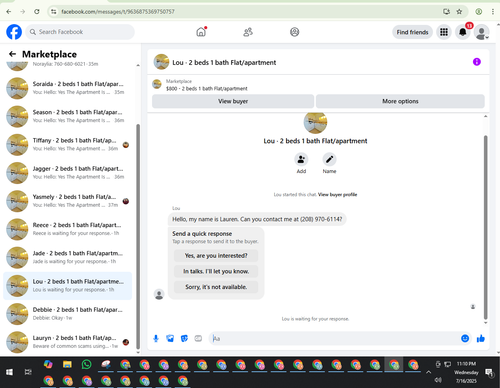The height and width of the screenshot is (388, 500).
Task: Open the Reece conversation
Action: click(x=68, y=229)
